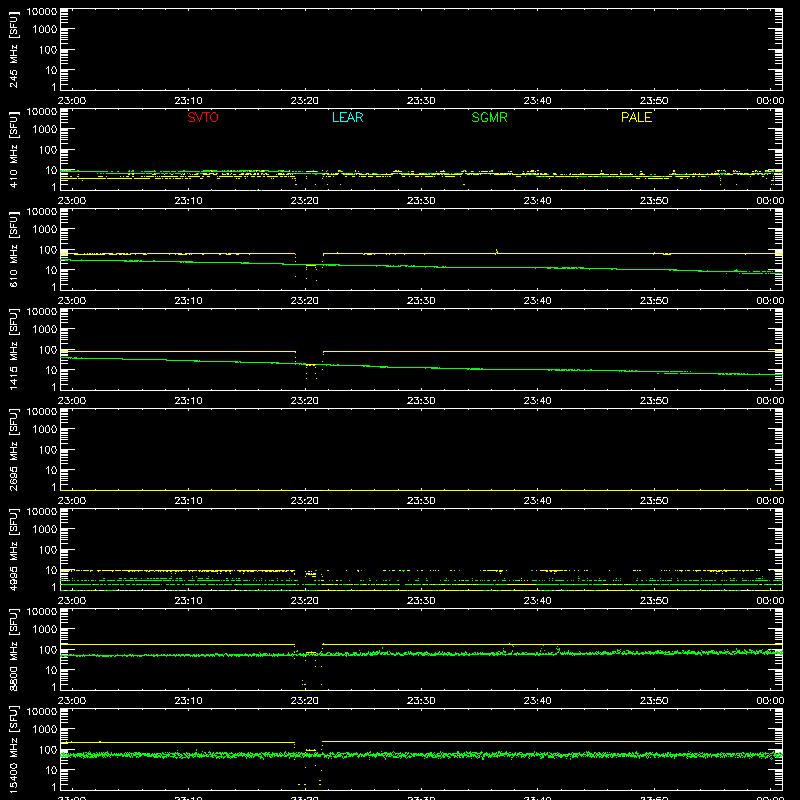Click 23:50 time label below 610 MHz panel
This screenshot has height=800, width=800.
click(x=654, y=301)
